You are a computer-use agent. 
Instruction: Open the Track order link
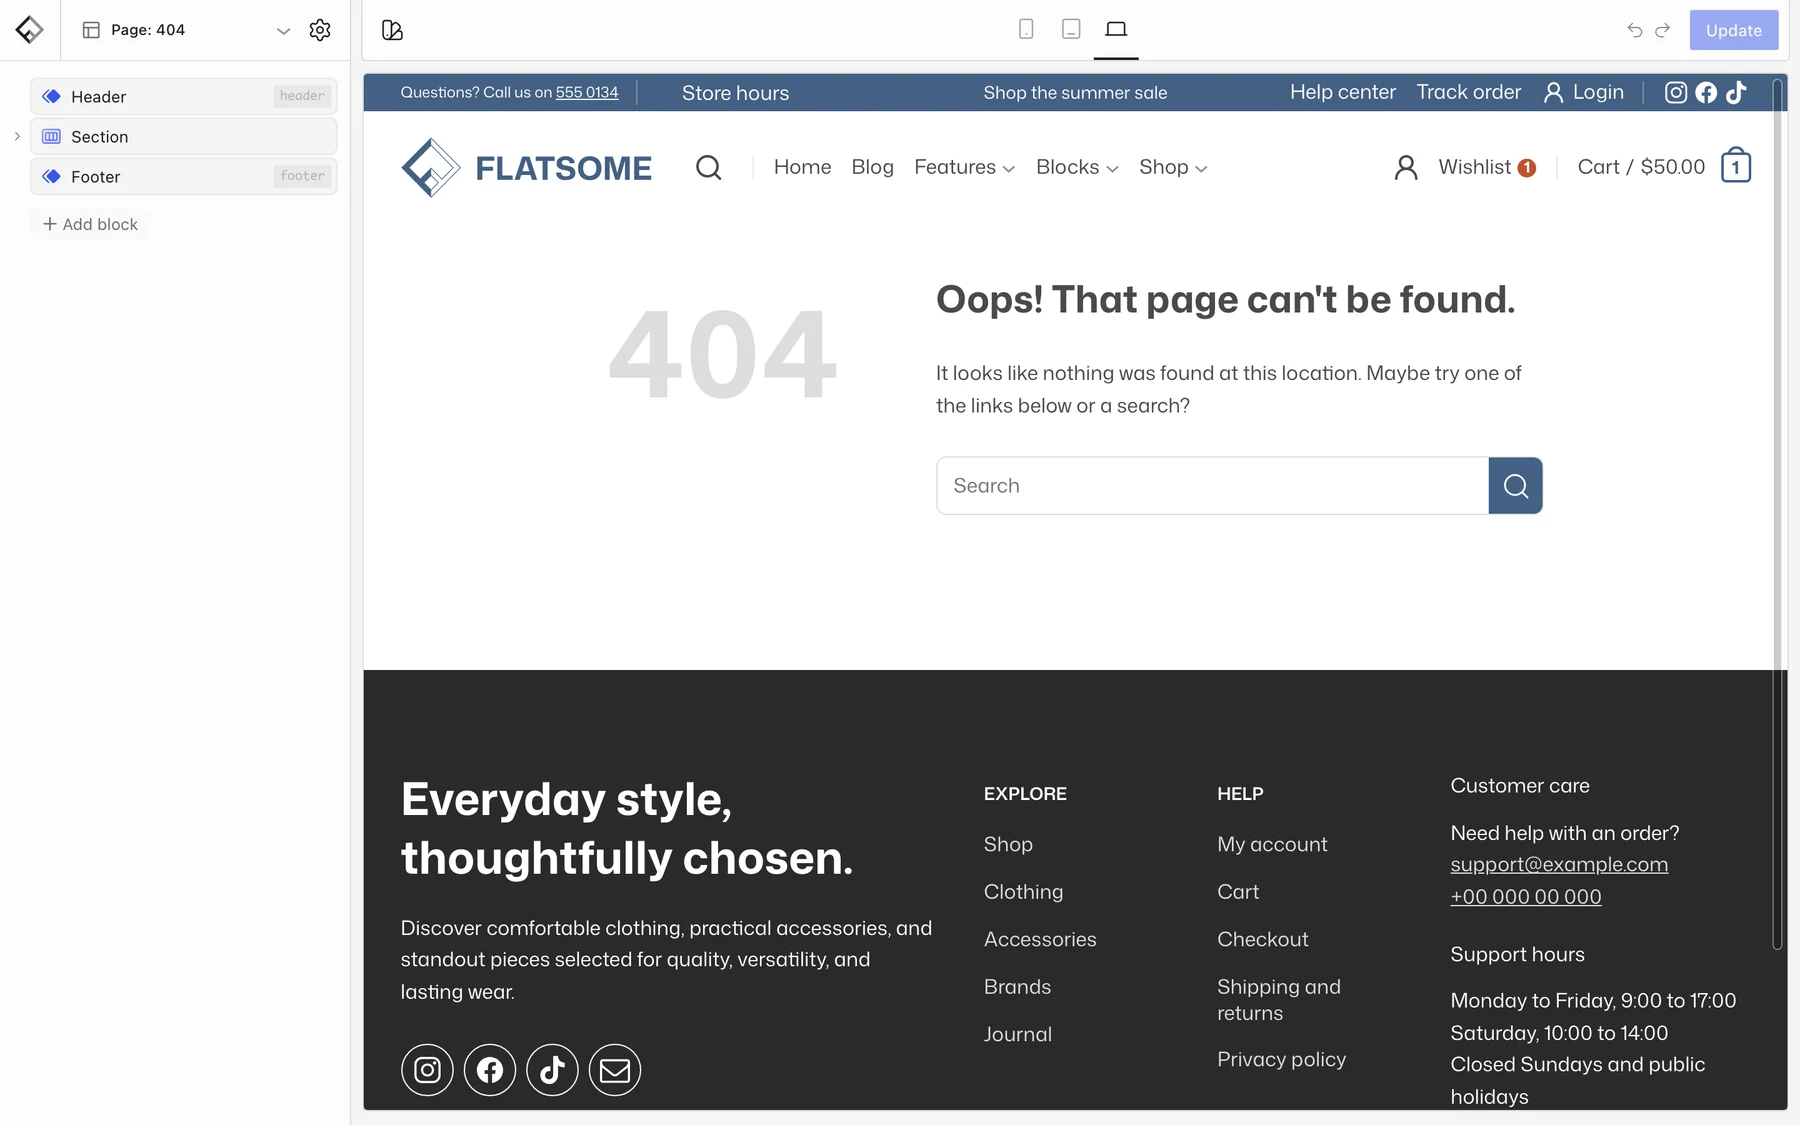1468,92
